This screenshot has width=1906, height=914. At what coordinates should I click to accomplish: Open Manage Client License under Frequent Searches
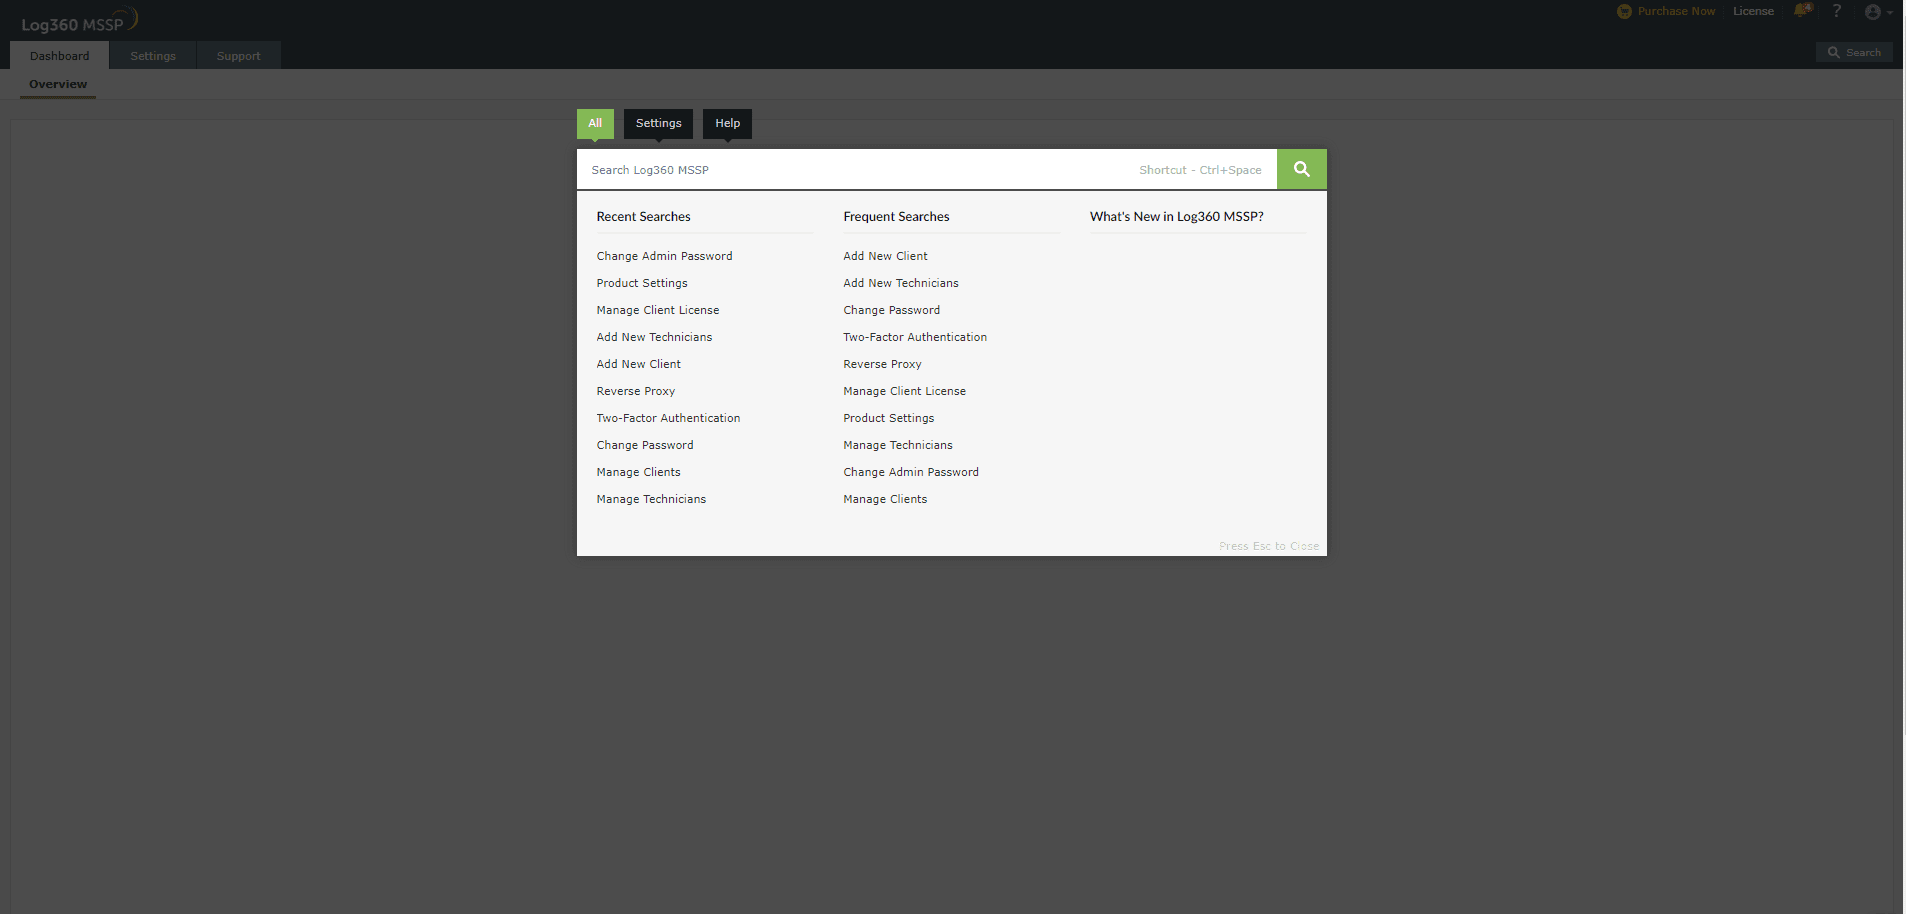point(904,391)
